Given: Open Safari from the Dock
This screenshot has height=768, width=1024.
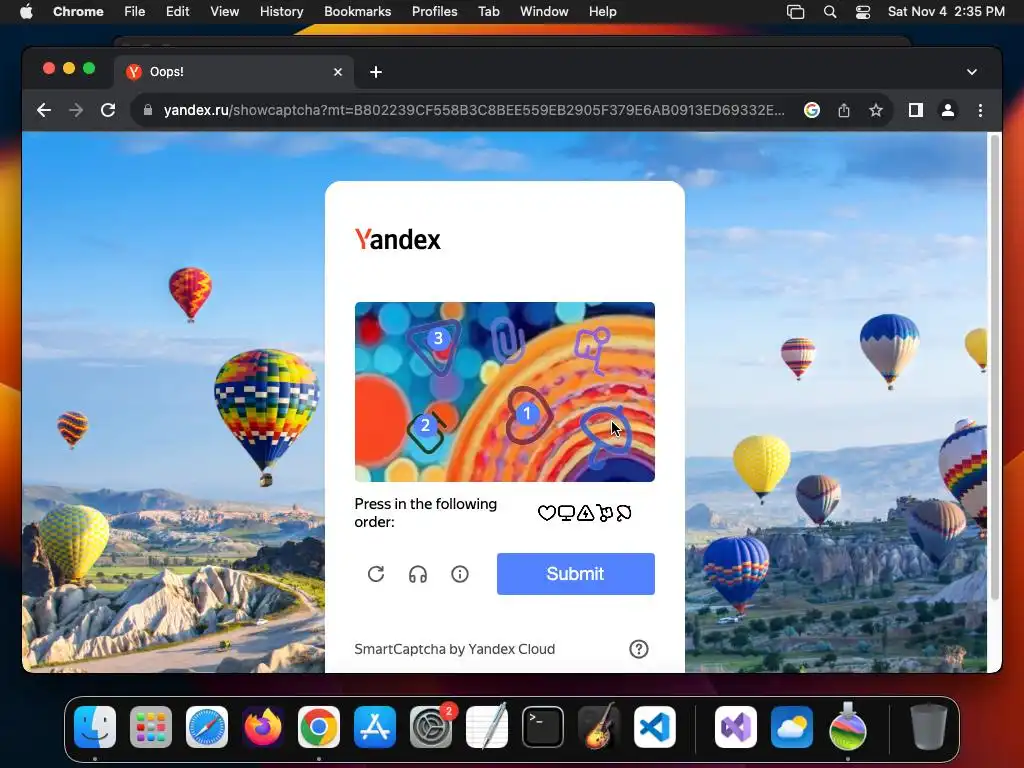Looking at the screenshot, I should point(207,727).
